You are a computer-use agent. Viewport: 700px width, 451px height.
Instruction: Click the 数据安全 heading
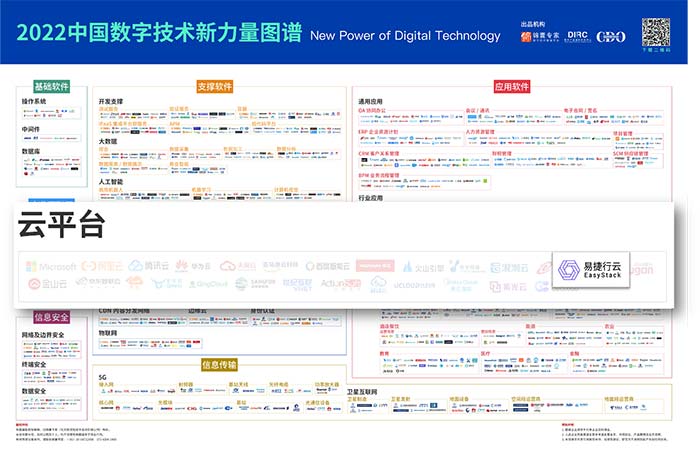point(34,391)
